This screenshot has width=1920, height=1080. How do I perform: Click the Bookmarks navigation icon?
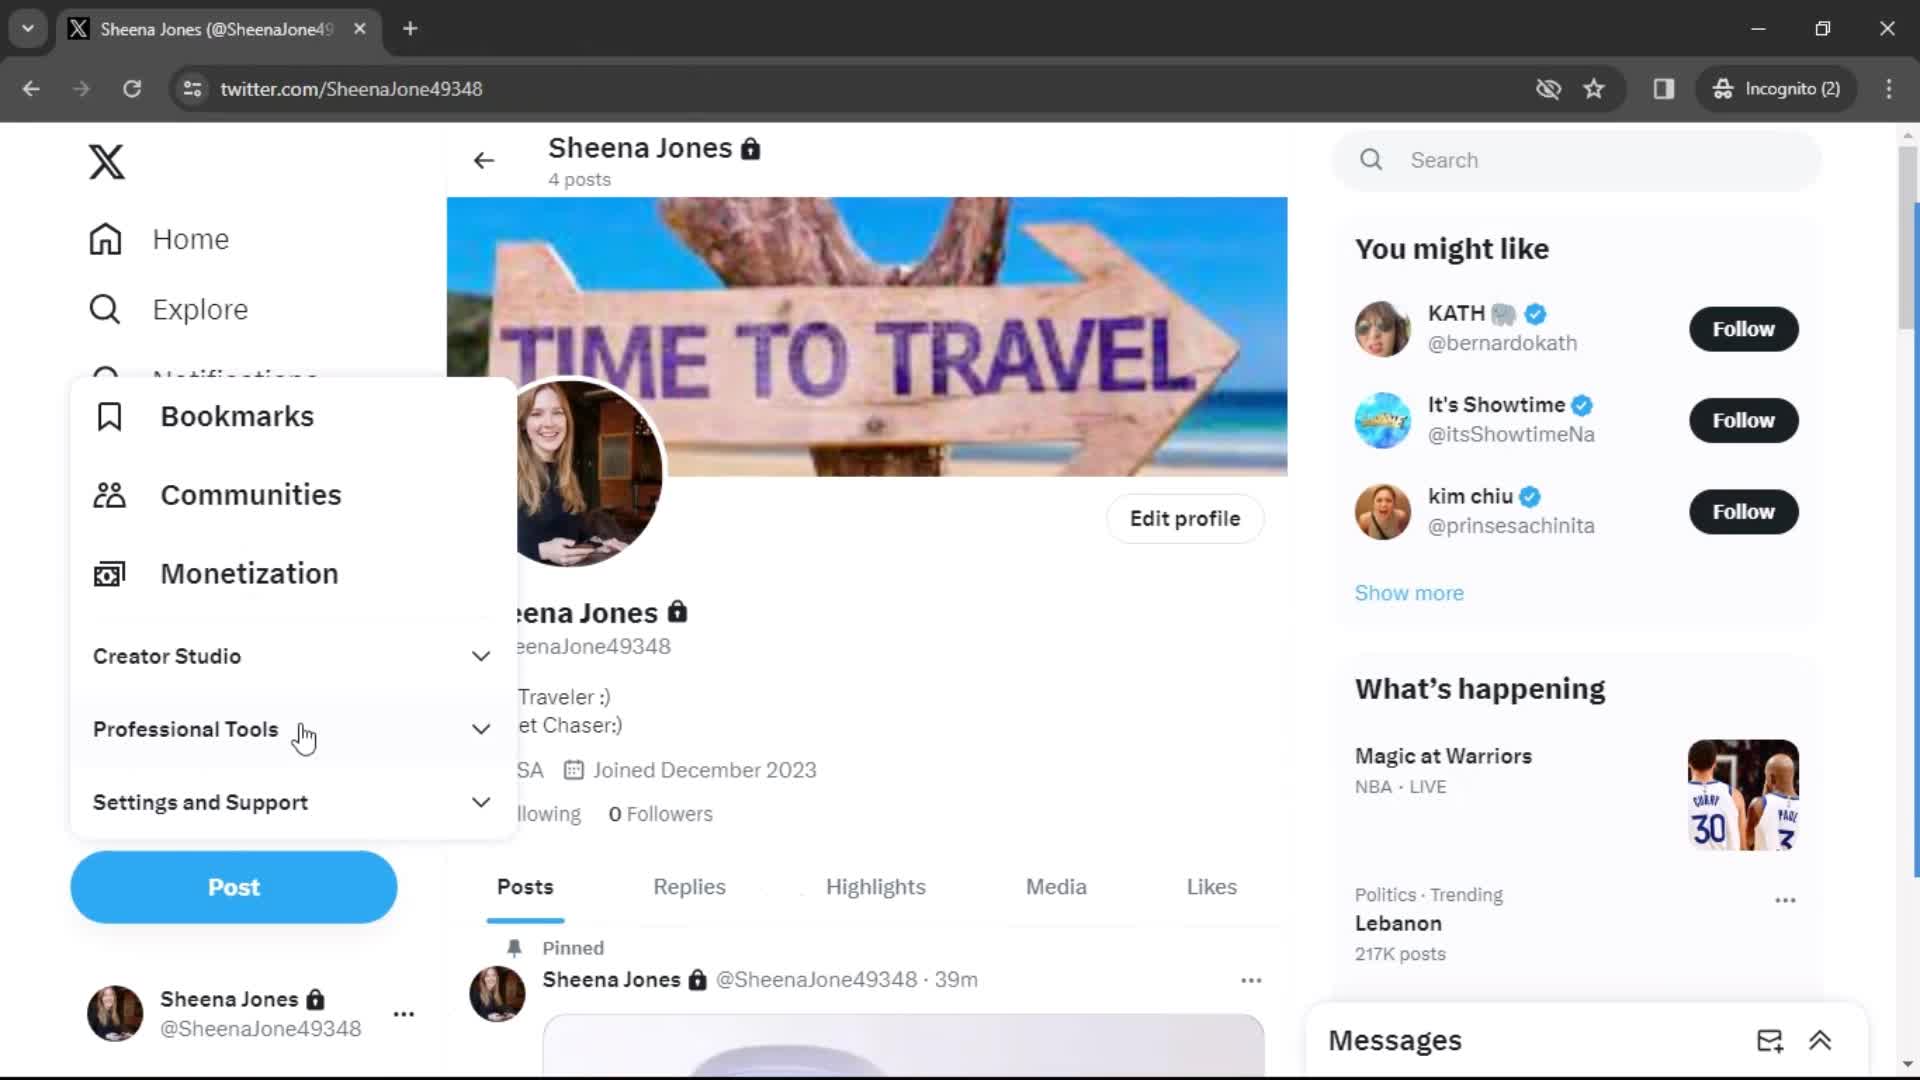click(109, 417)
